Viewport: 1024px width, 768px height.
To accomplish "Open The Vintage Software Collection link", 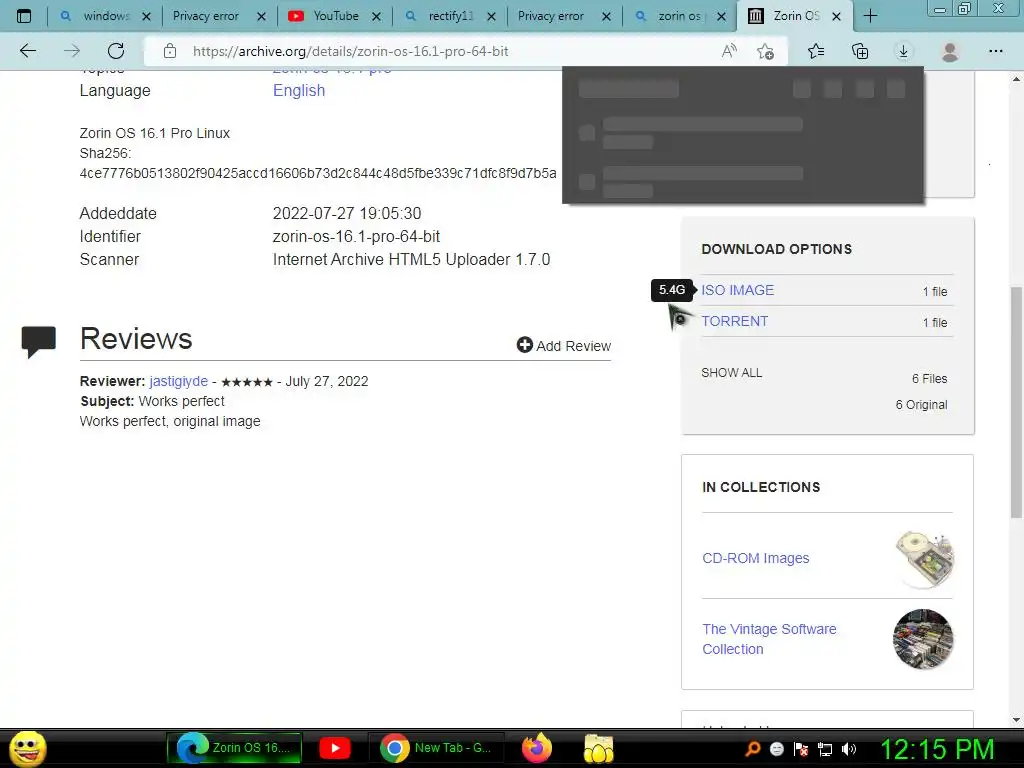I will (x=769, y=639).
